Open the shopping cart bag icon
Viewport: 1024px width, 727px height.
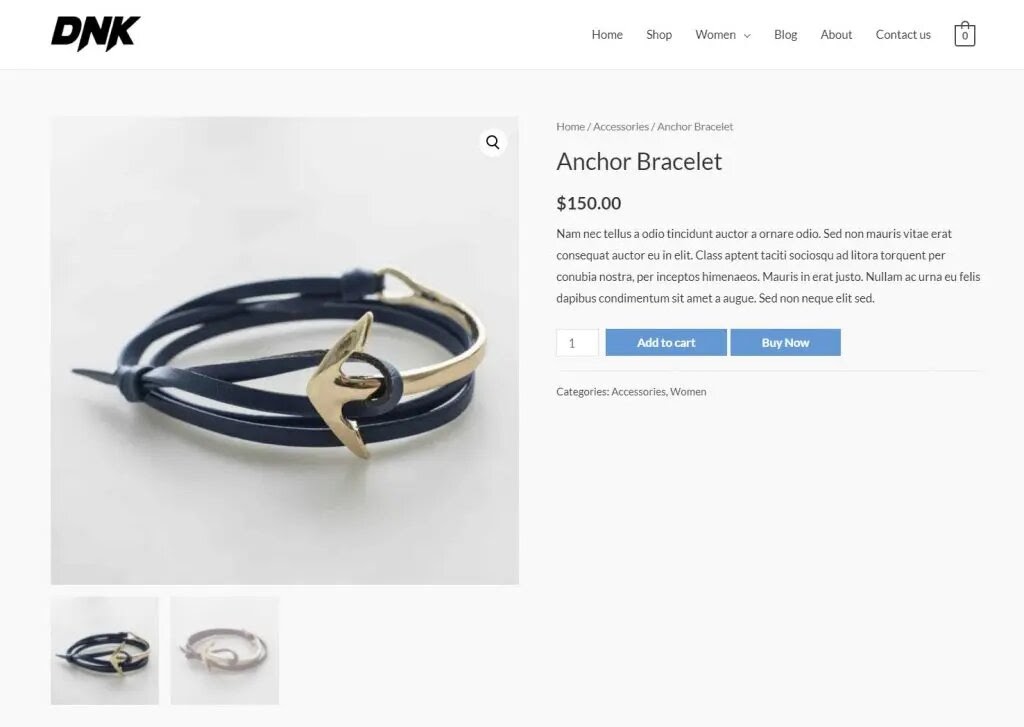[x=965, y=34]
